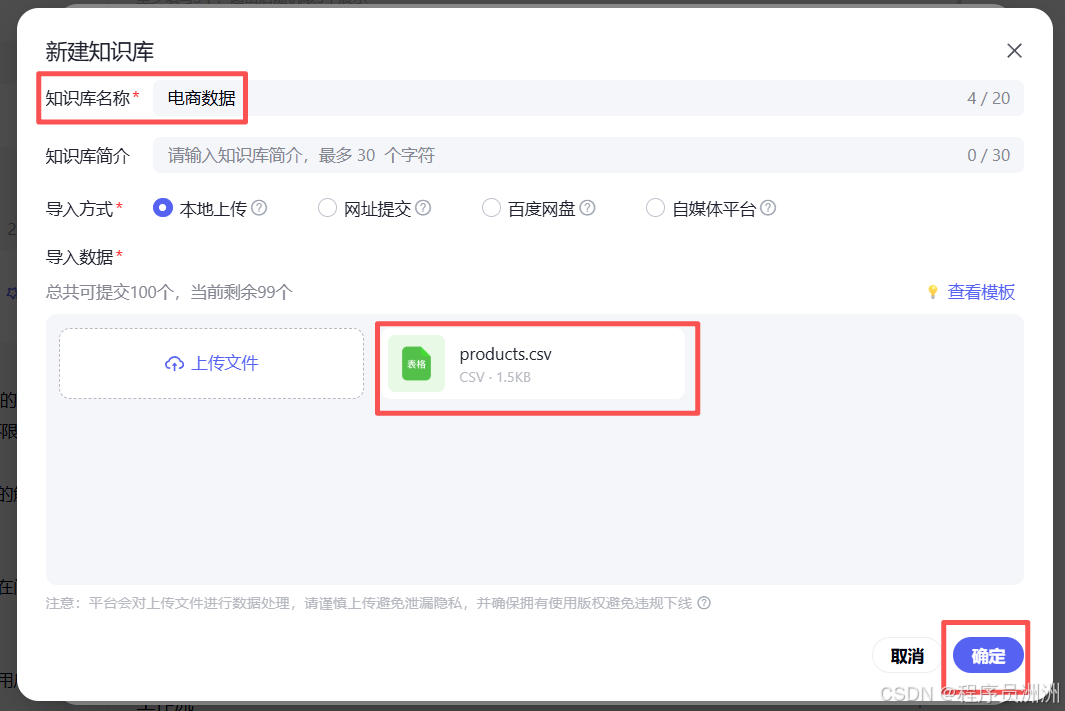The width and height of the screenshot is (1065, 711).
Task: Click the 知识库名称 input field
Action: click(588, 98)
